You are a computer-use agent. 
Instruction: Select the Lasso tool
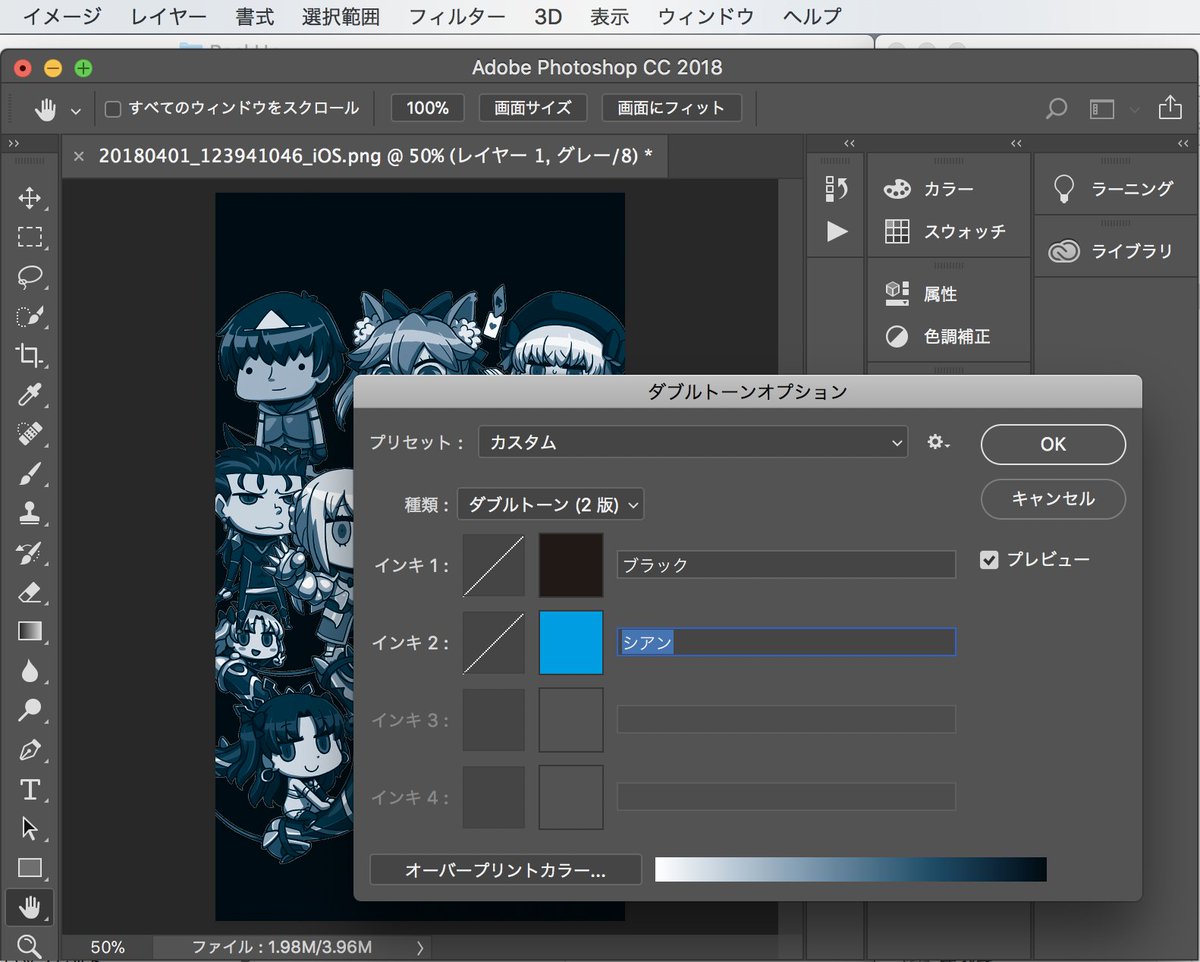[x=29, y=277]
